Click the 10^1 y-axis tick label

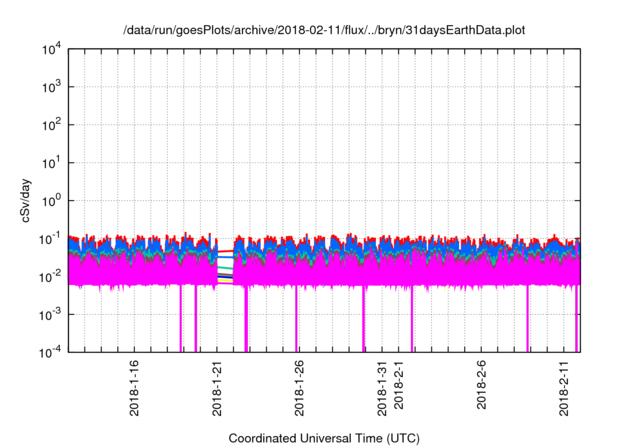pos(51,163)
